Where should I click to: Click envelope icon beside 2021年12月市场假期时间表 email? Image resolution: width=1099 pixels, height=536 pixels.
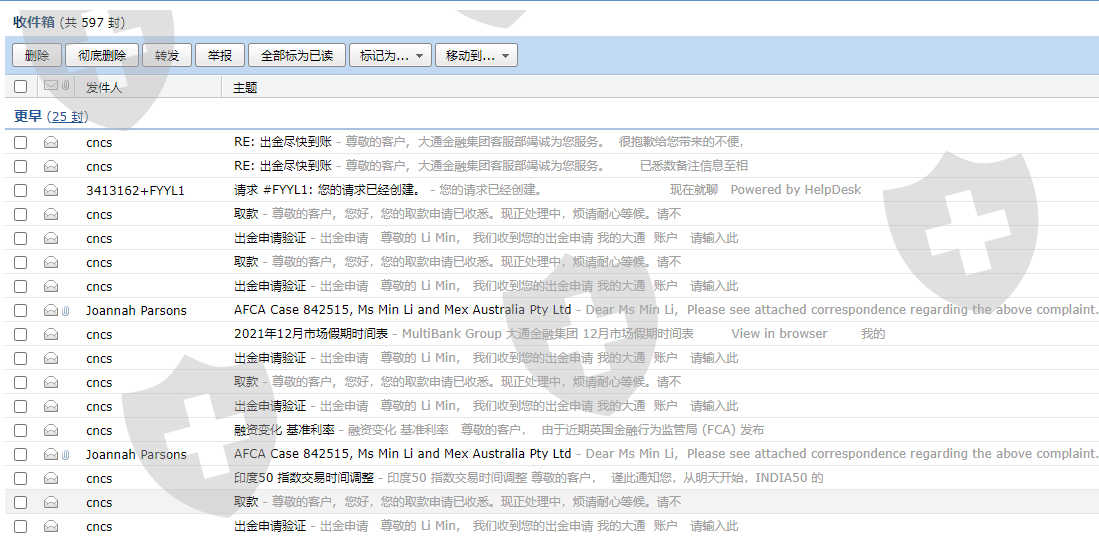coord(50,335)
